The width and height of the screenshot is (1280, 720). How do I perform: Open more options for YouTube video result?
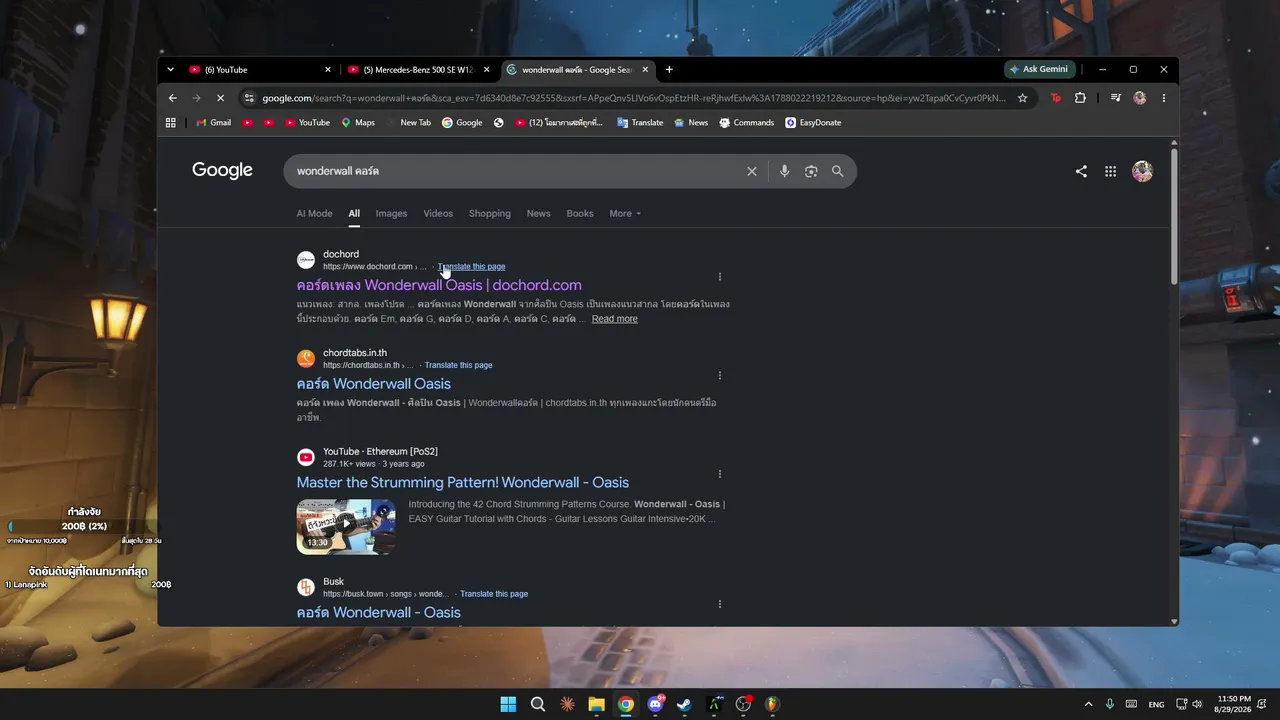(x=720, y=474)
